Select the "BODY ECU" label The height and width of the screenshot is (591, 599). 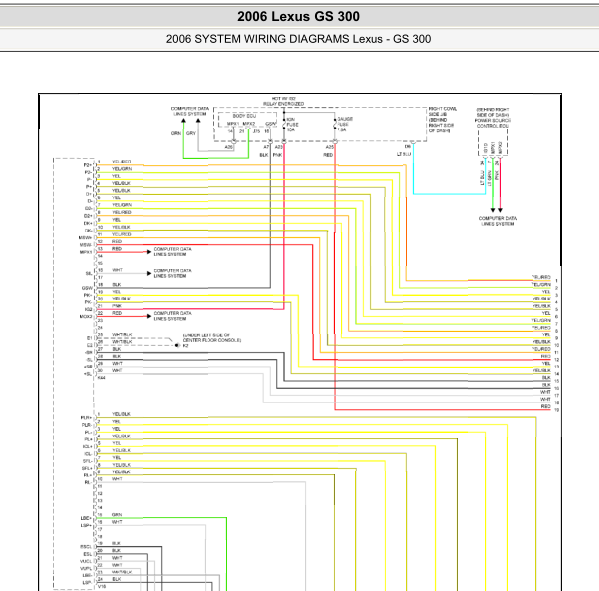[244, 116]
